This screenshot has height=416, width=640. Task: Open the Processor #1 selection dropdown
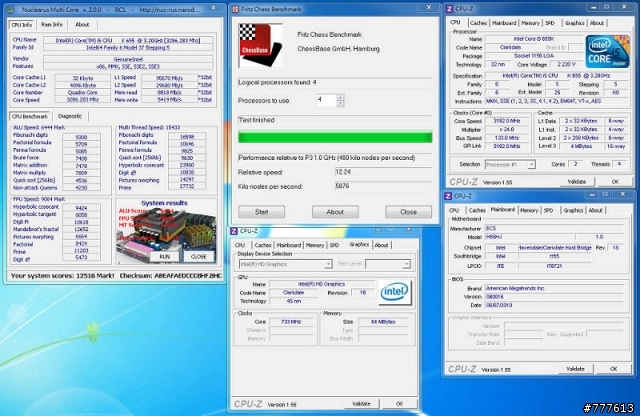point(531,165)
